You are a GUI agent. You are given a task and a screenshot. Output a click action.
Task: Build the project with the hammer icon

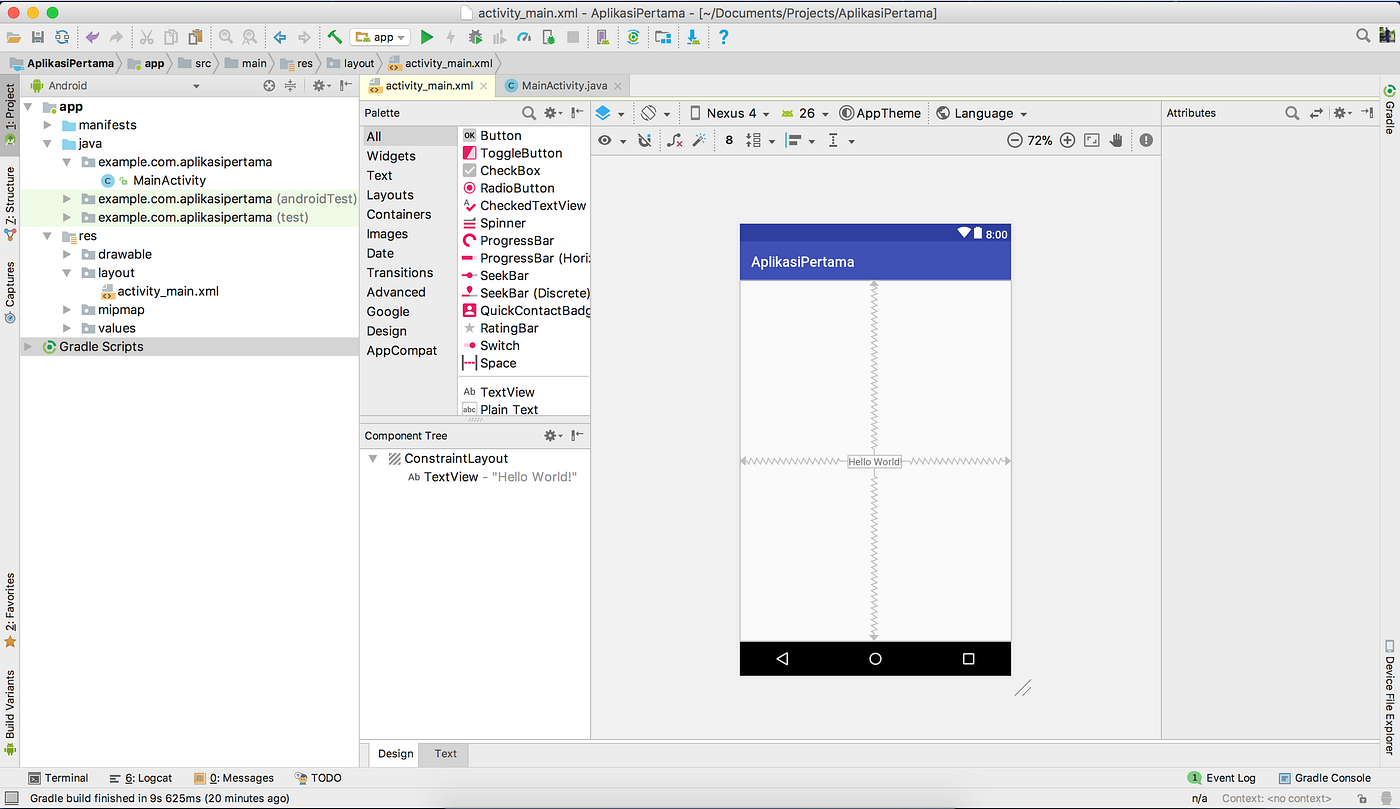334,36
